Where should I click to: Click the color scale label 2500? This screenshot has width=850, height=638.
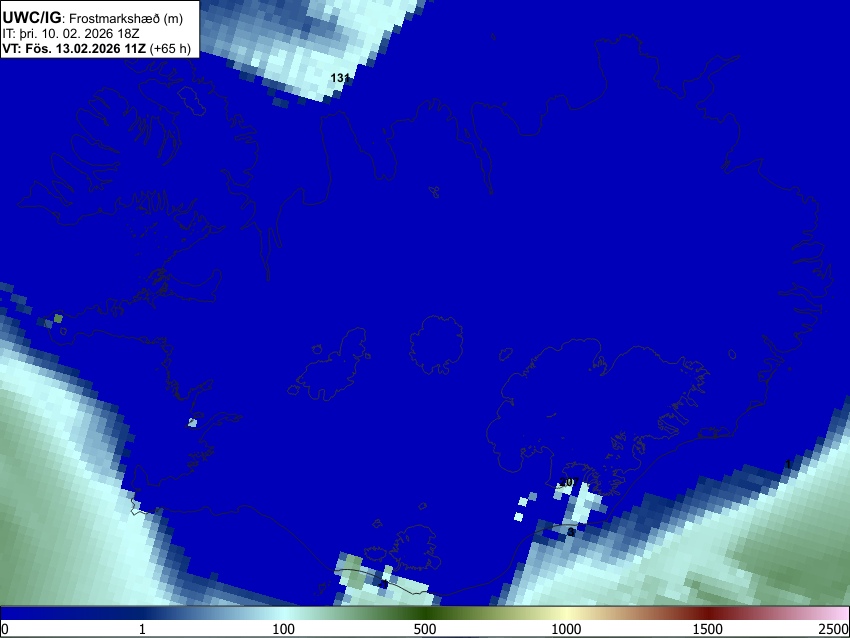point(834,629)
